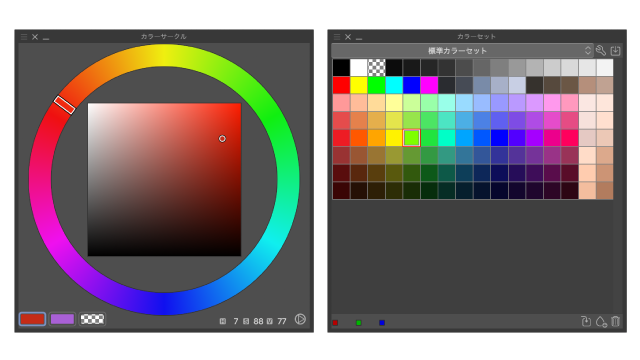Open the カラーセット panel menu icon
640x360 pixels.
337,37
